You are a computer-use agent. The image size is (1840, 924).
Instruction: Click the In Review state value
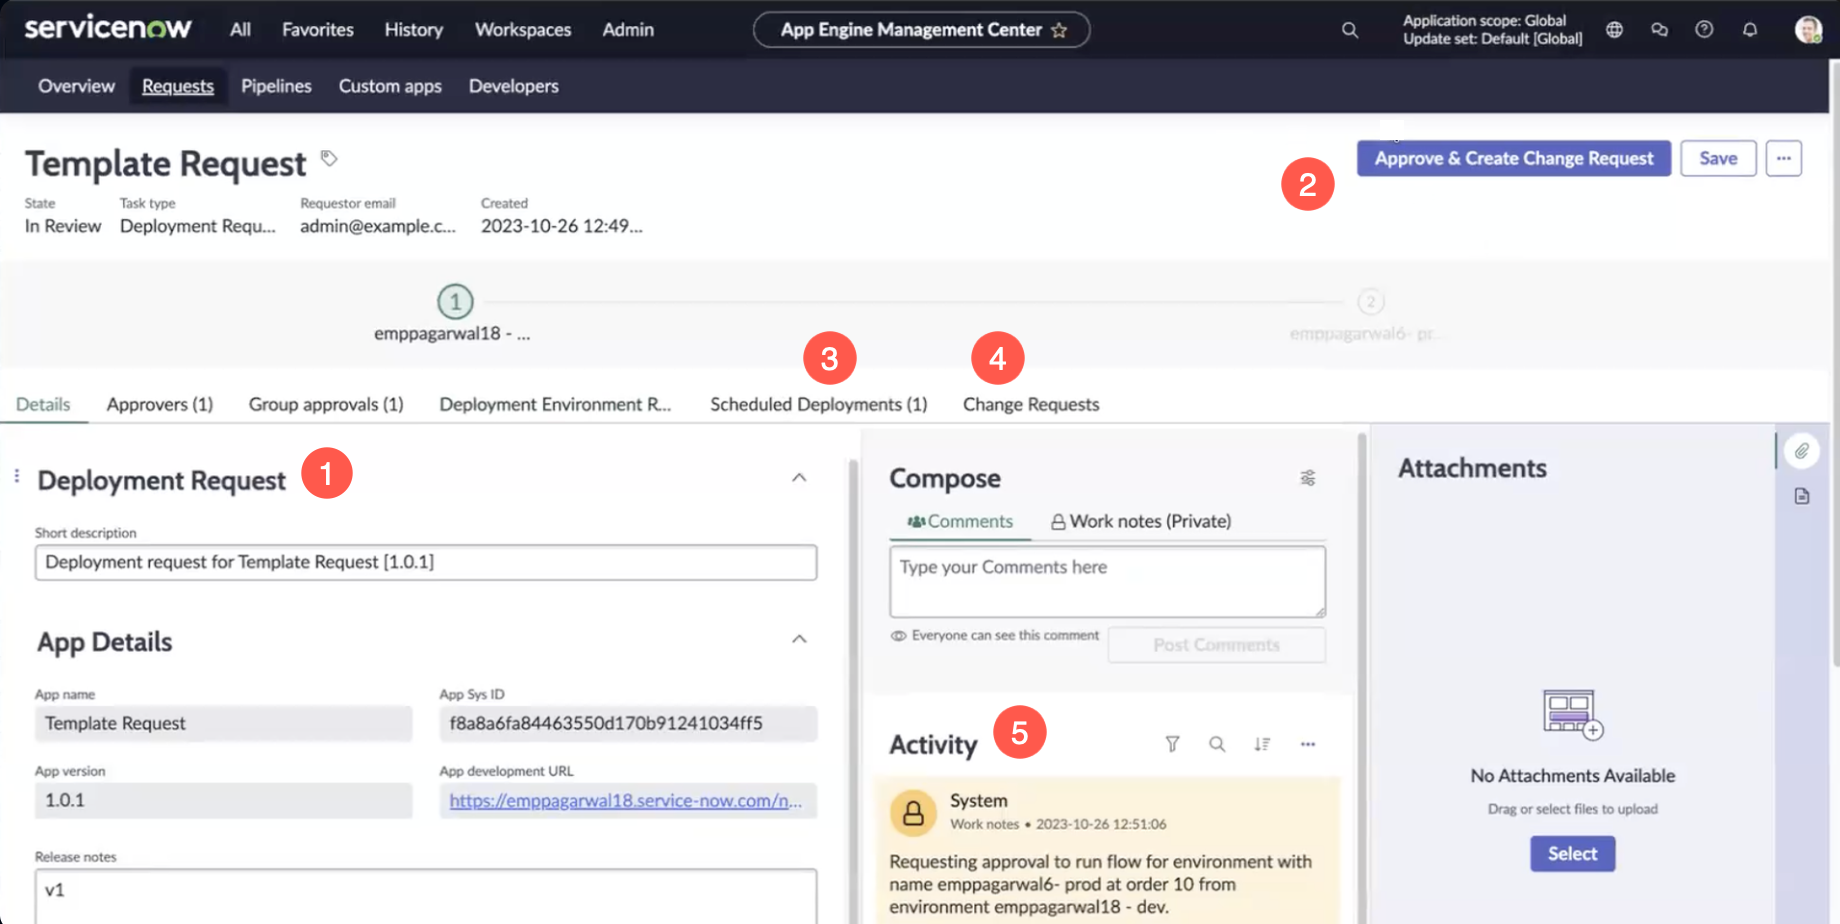63,226
